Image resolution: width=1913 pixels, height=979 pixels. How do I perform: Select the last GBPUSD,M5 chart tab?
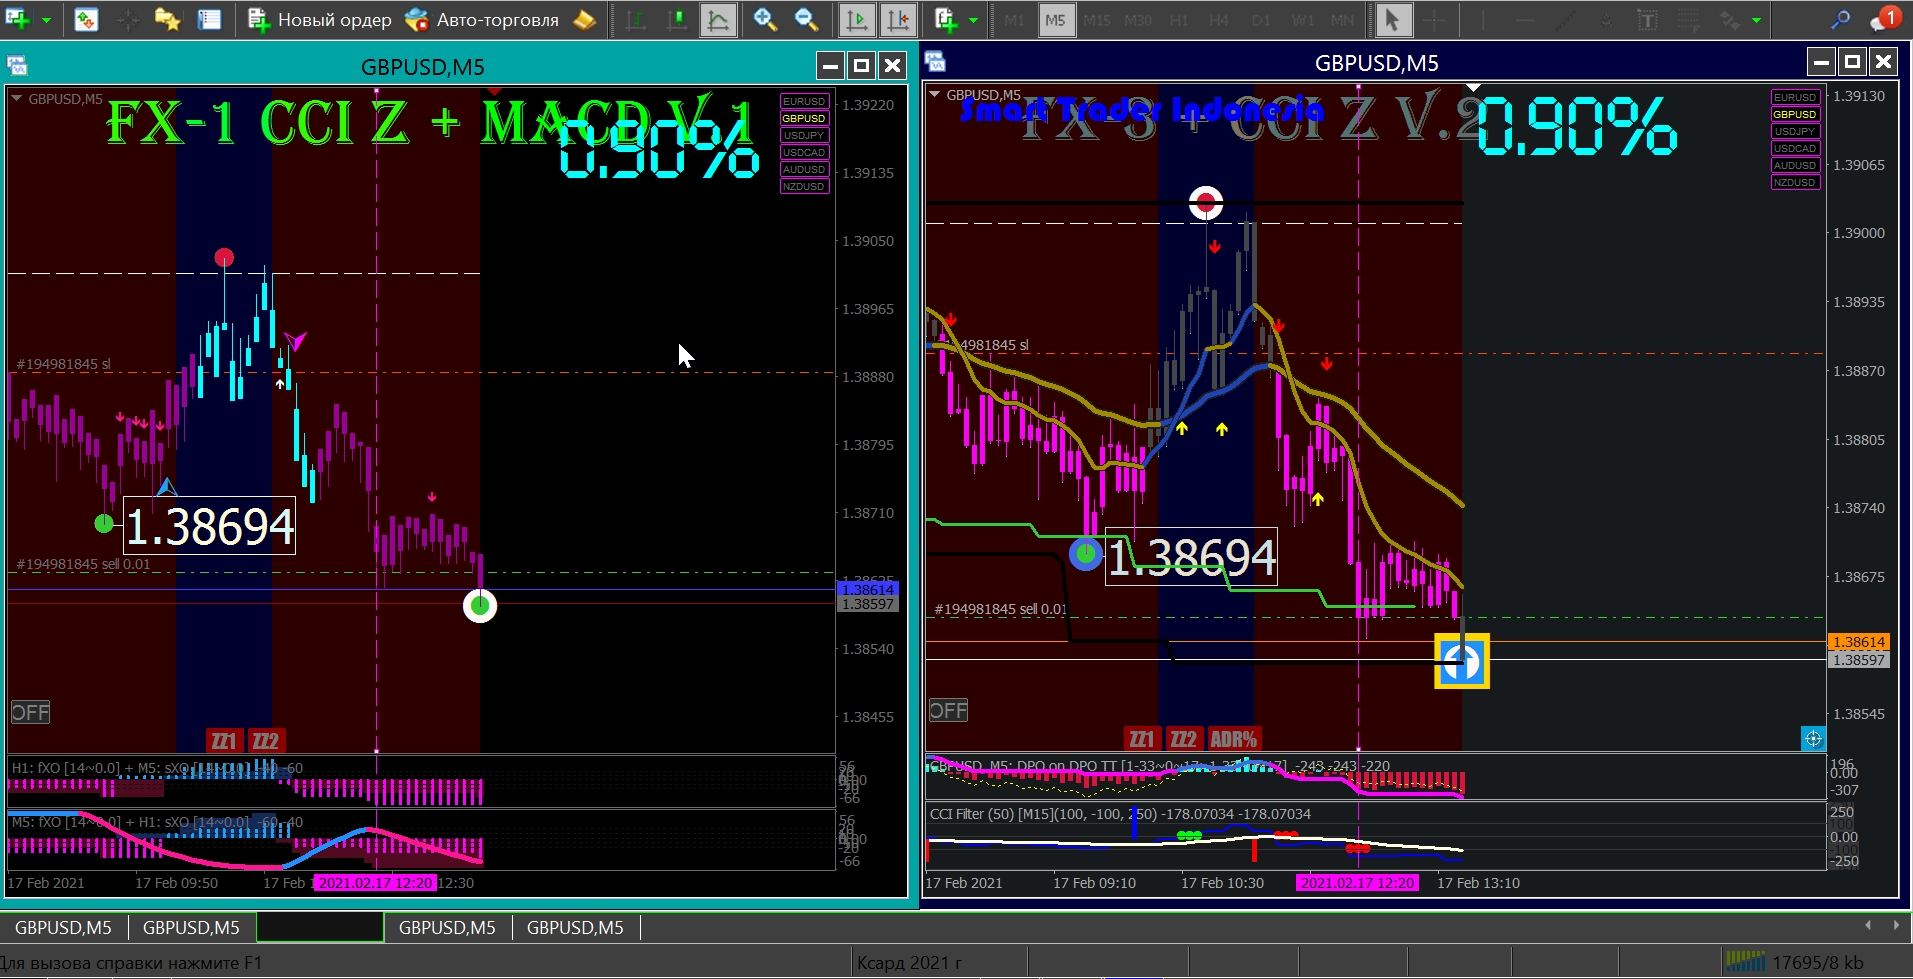point(575,927)
